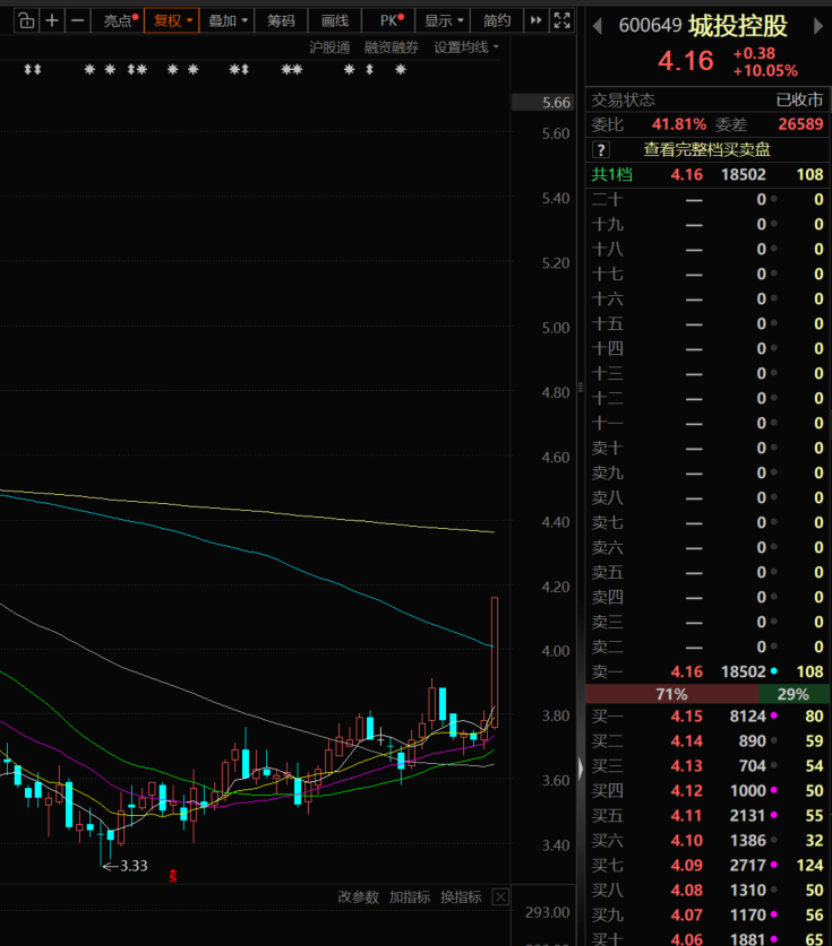This screenshot has width=832, height=946.
Task: Open the PK comparison feature
Action: (391, 21)
